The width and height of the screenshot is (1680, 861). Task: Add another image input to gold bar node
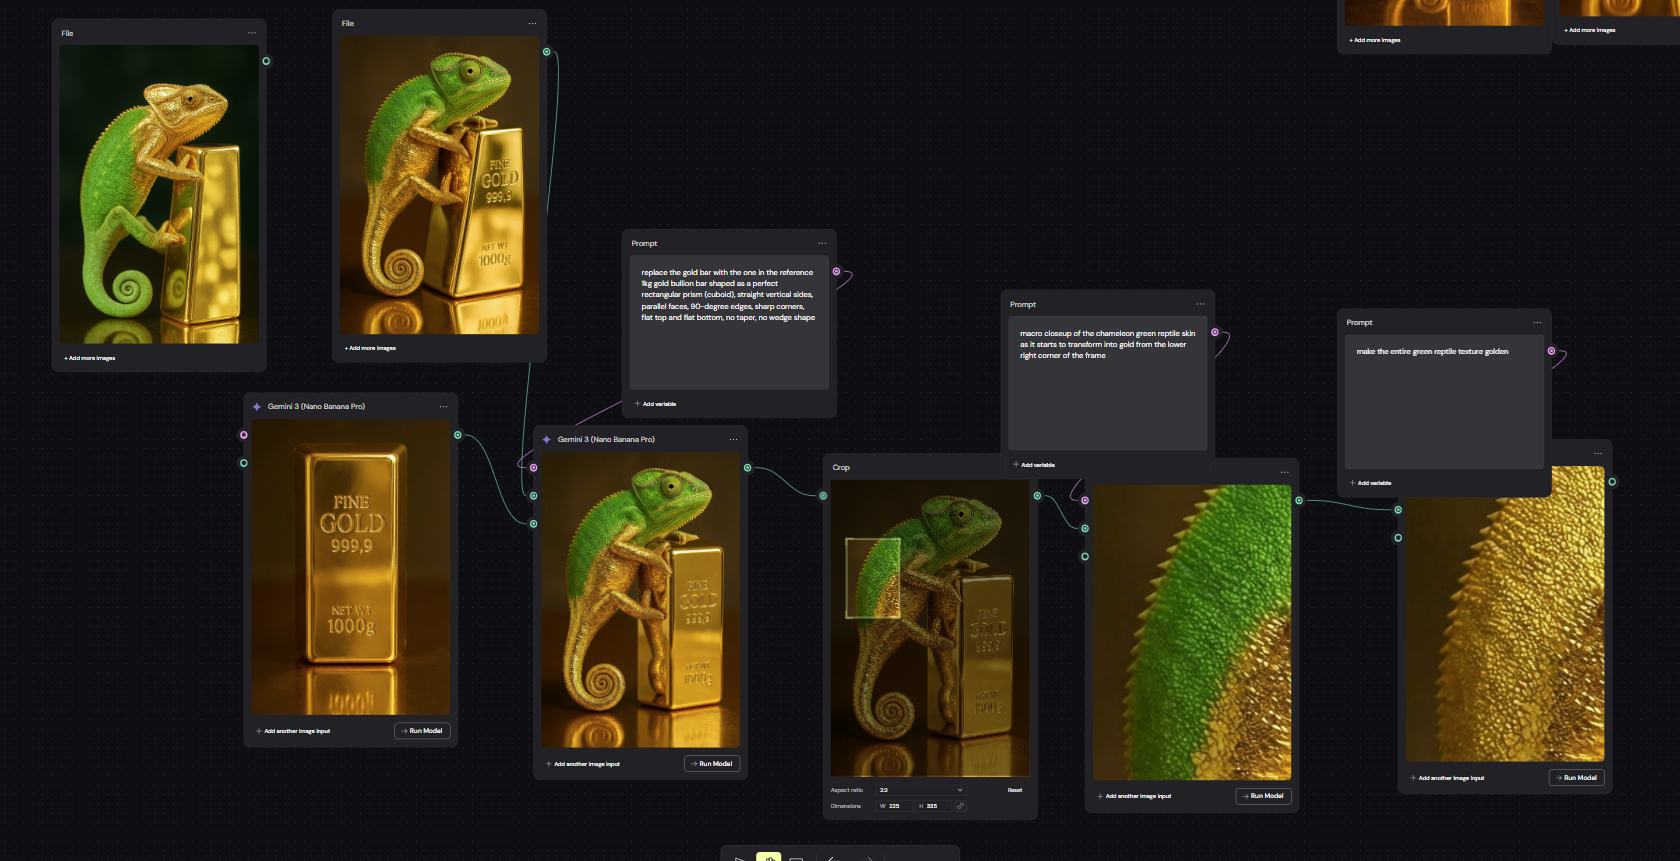(x=293, y=731)
